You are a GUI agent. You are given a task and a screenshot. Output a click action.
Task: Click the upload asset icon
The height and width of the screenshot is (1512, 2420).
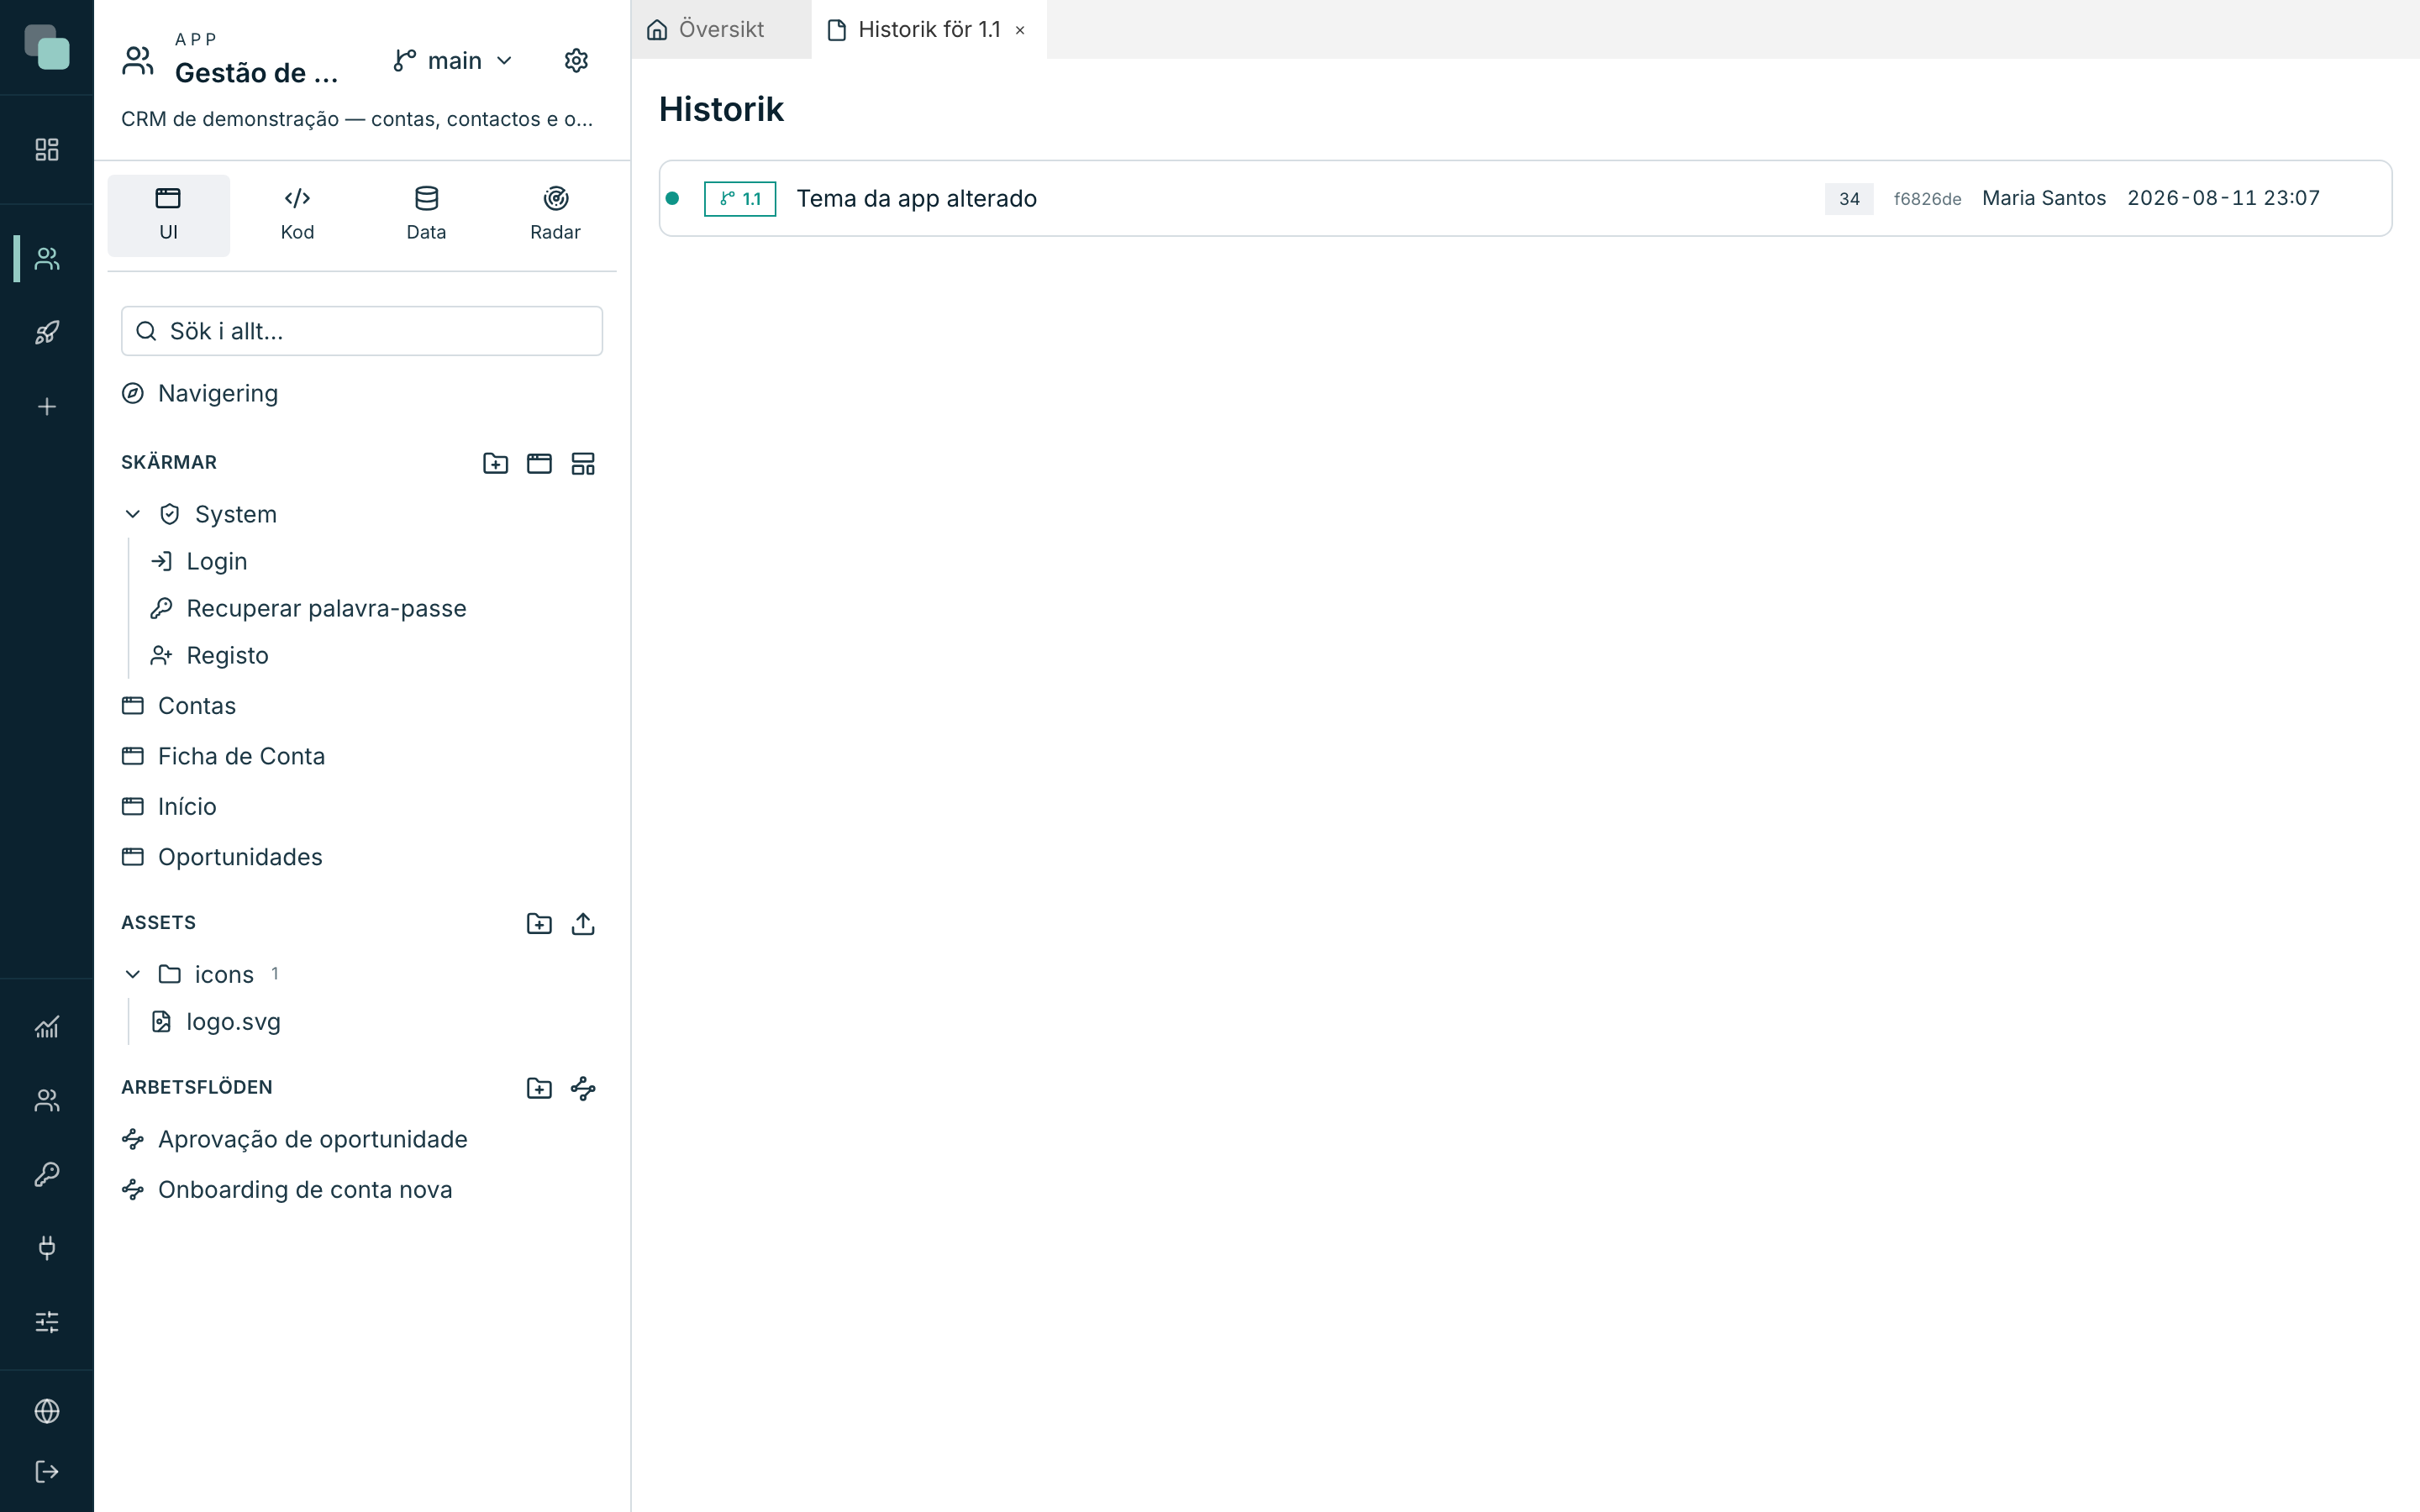(583, 923)
